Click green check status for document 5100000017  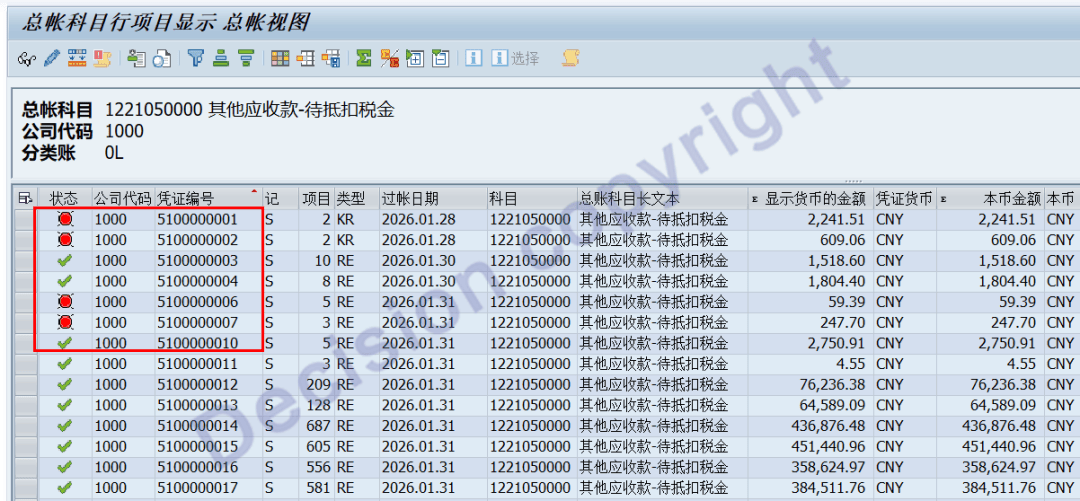(x=65, y=487)
